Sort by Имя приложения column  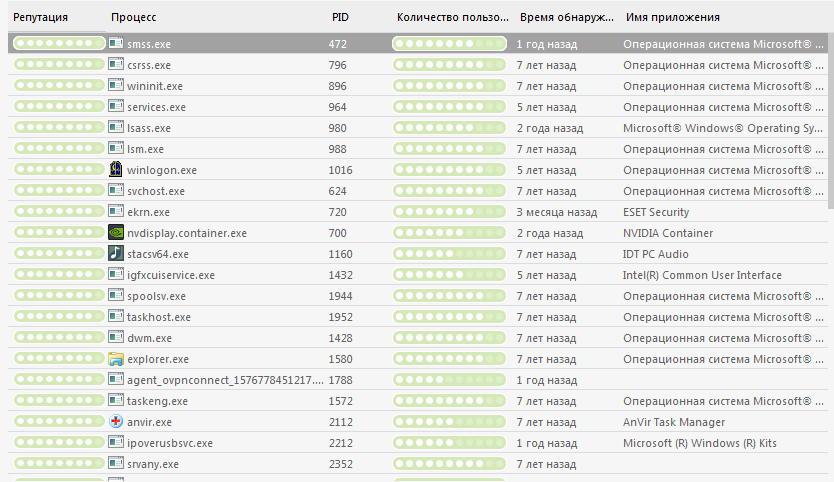pos(673,18)
